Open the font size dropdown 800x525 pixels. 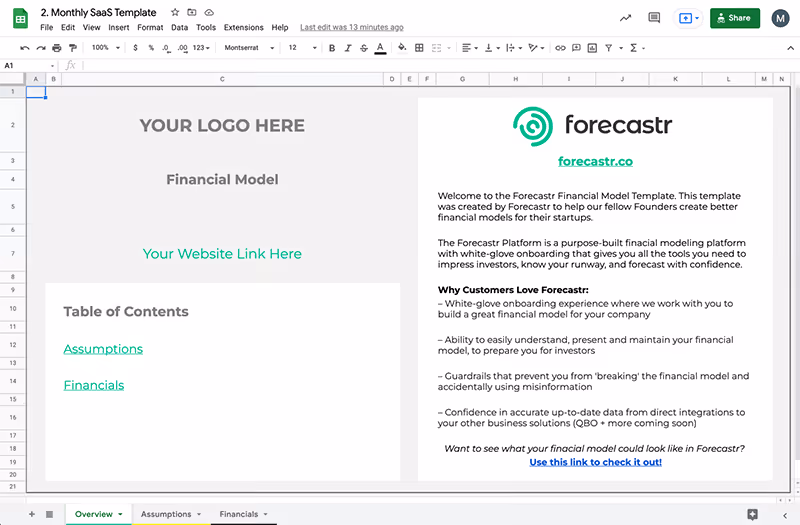point(303,47)
